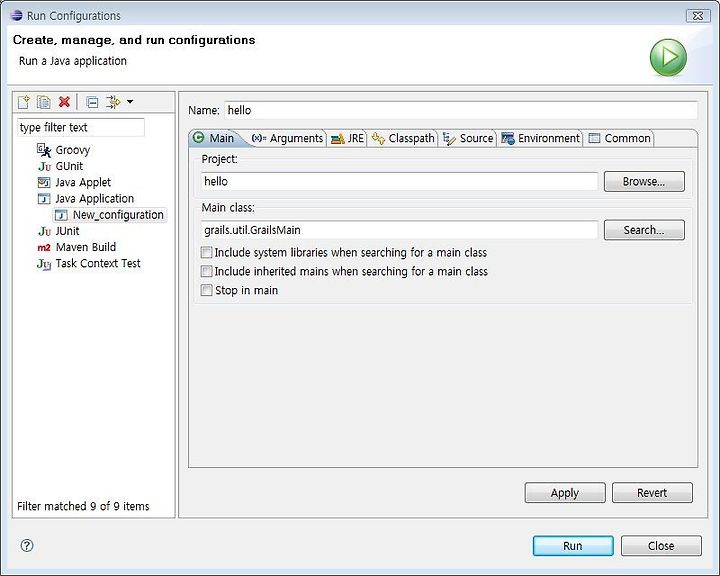Viewport: 720px width, 576px height.
Task: Collapse all configurations icon
Action: (x=92, y=102)
